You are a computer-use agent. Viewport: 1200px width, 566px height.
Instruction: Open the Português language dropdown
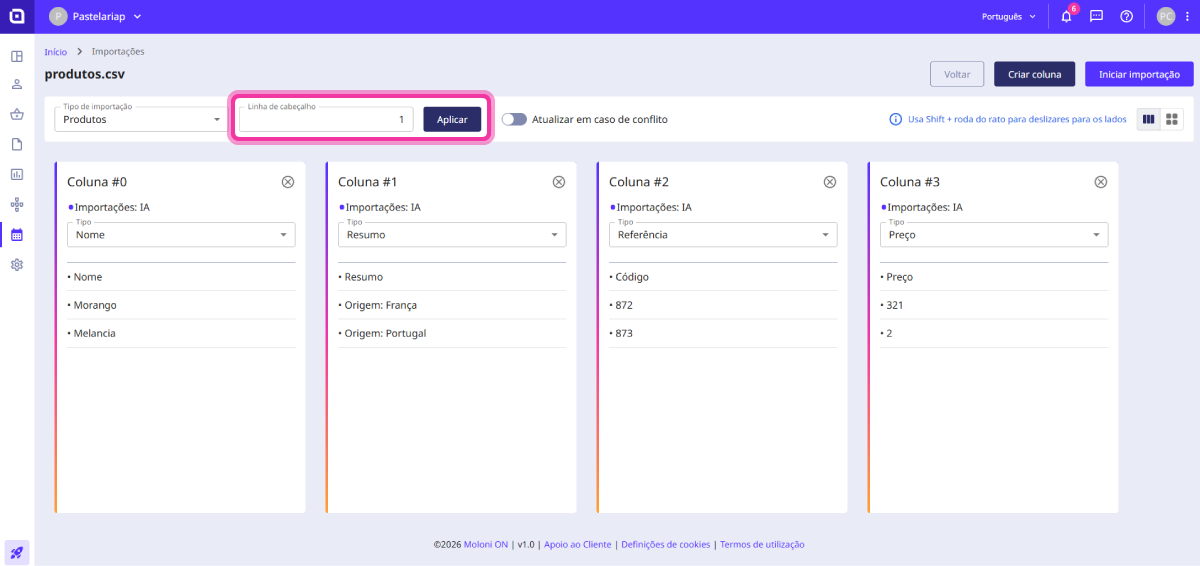[1010, 16]
